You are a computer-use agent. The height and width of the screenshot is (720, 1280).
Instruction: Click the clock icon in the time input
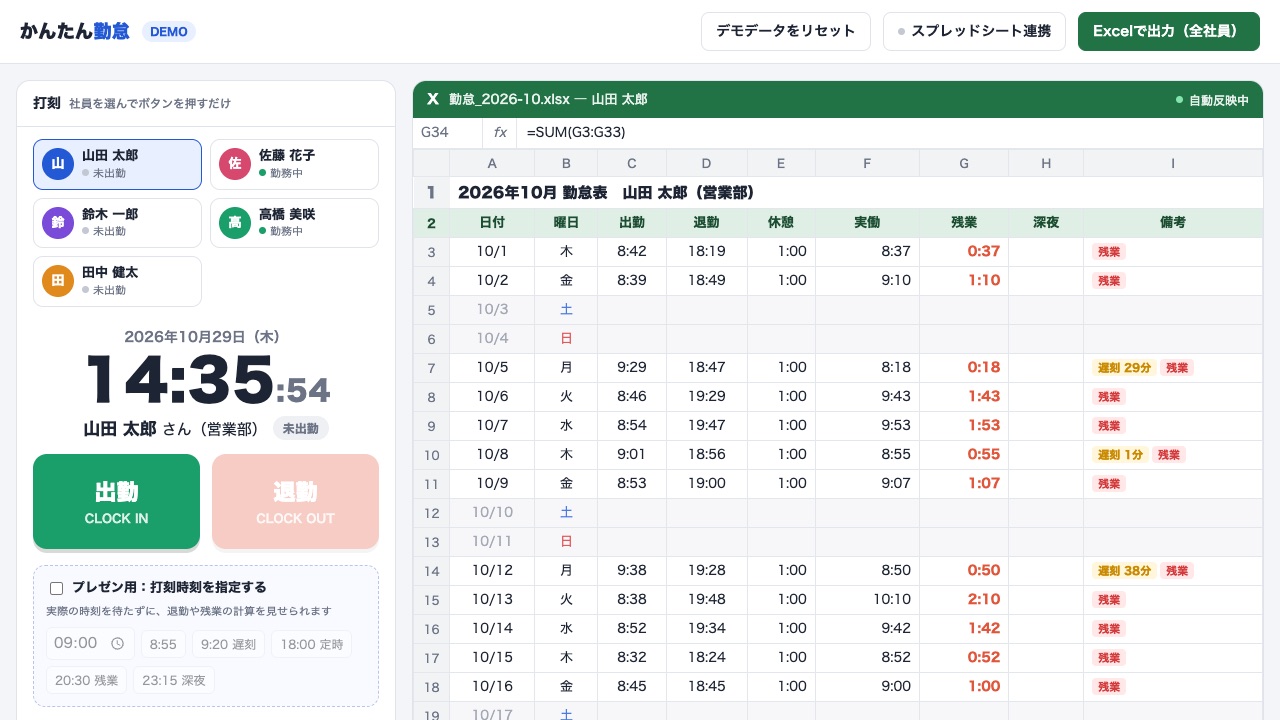click(x=117, y=644)
